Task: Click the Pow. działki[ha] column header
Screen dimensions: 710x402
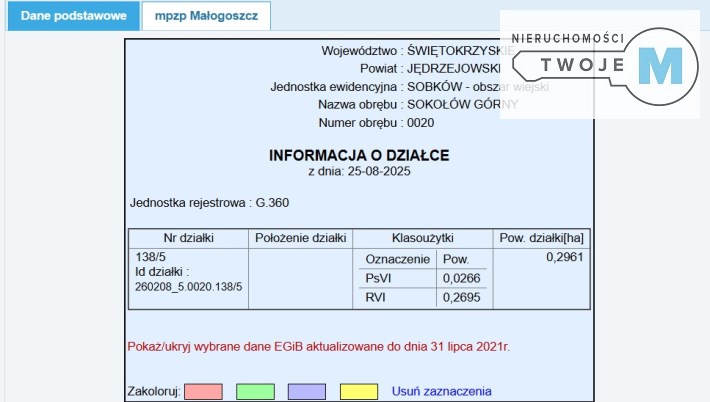Action: (542, 238)
